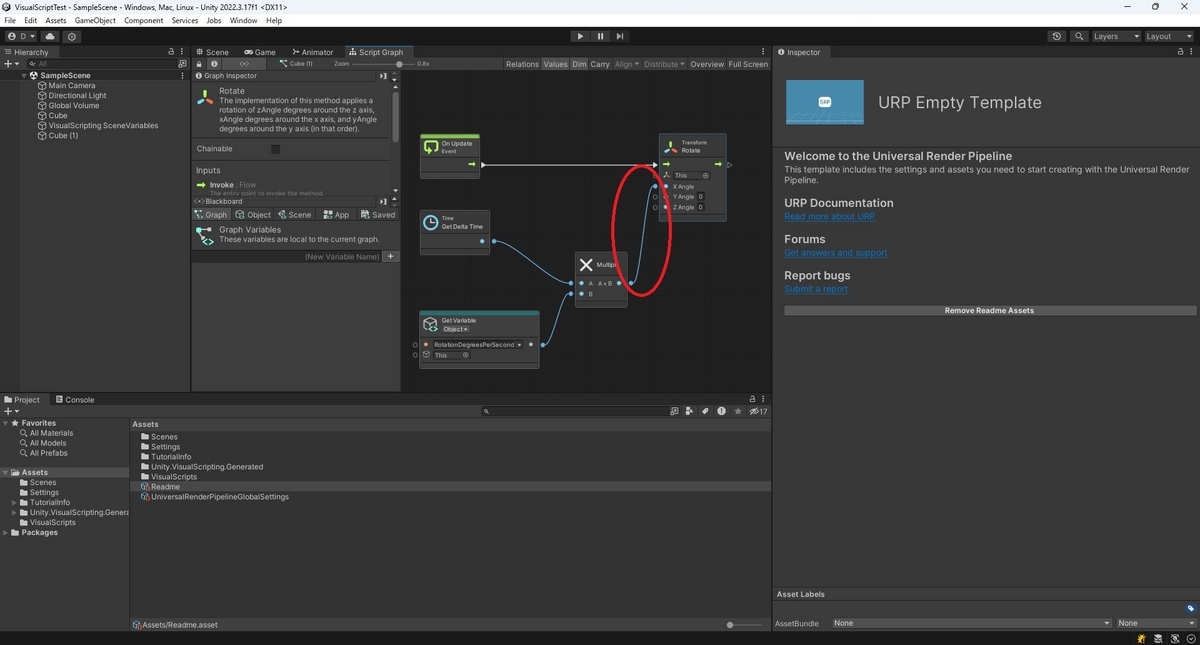
Task: Open the Undo History icon at top right
Action: click(x=1057, y=36)
